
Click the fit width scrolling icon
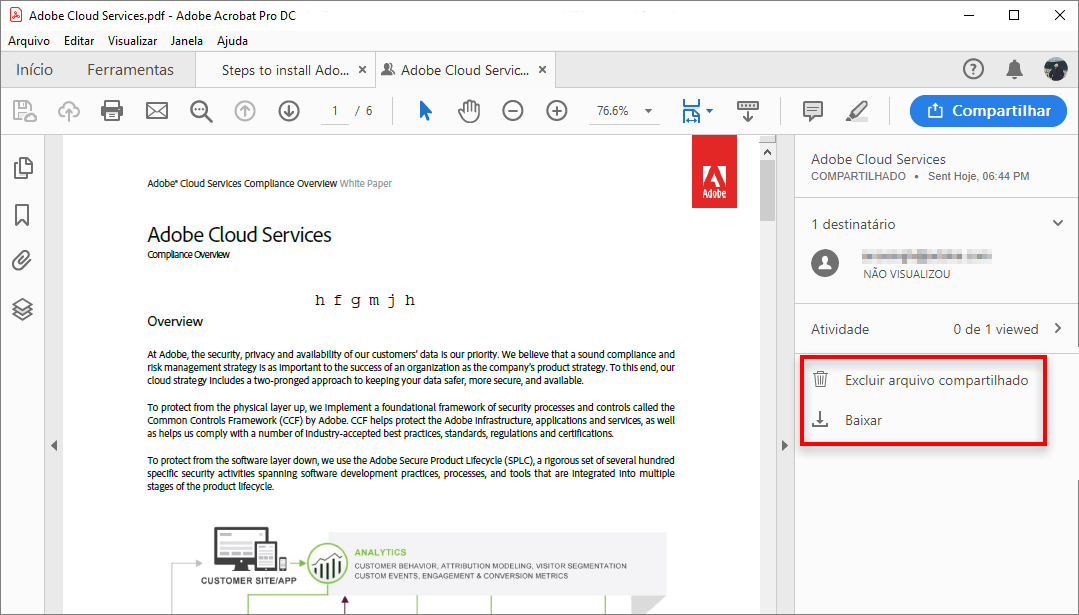point(691,111)
